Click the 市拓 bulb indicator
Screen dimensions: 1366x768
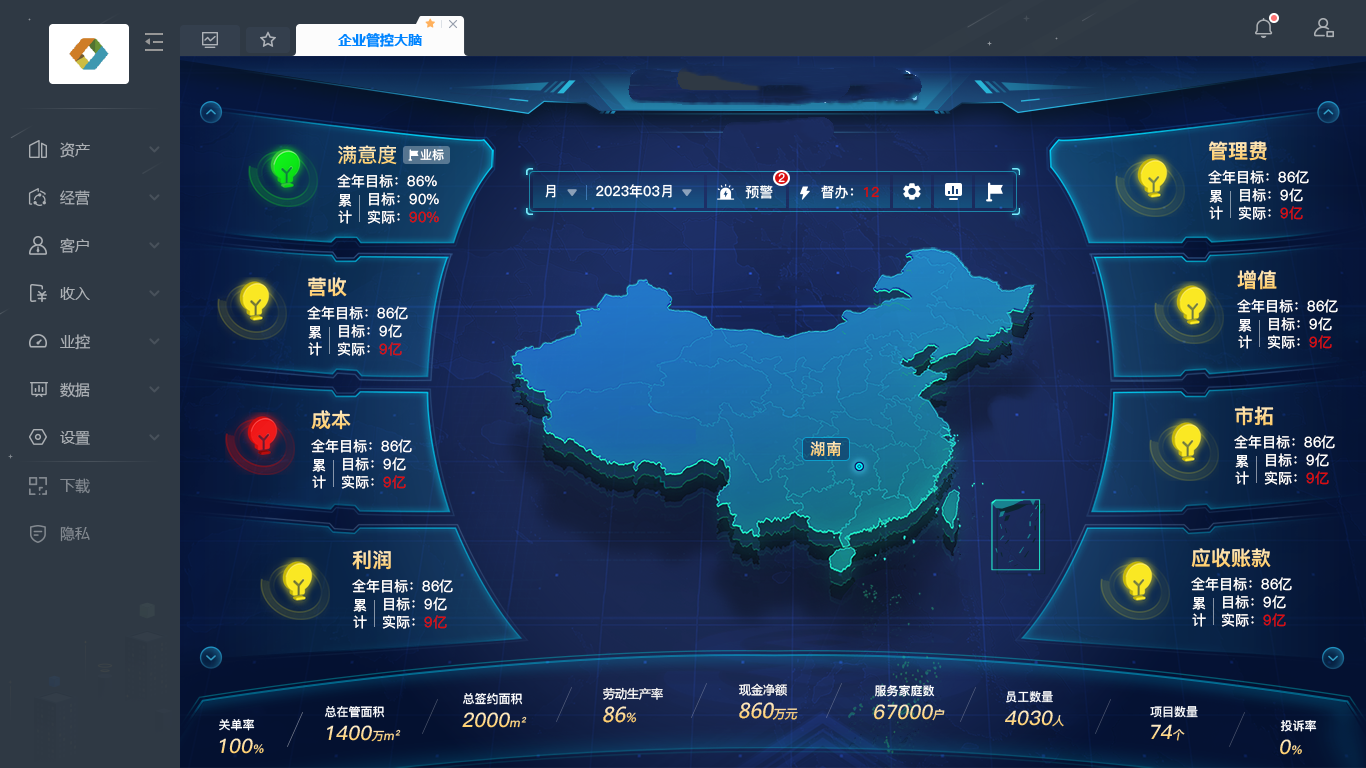(x=1187, y=441)
